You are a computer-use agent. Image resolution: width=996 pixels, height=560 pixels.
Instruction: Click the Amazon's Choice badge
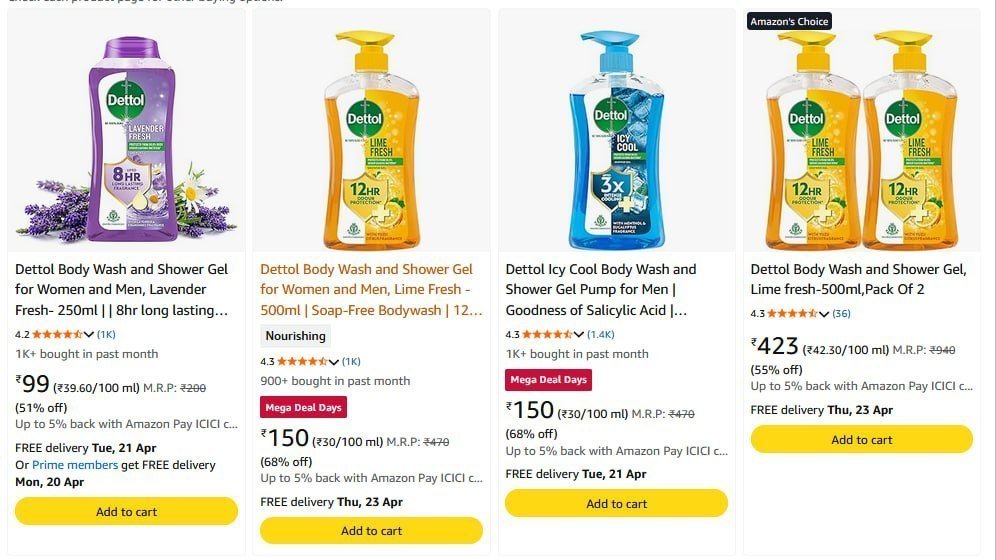tap(790, 21)
